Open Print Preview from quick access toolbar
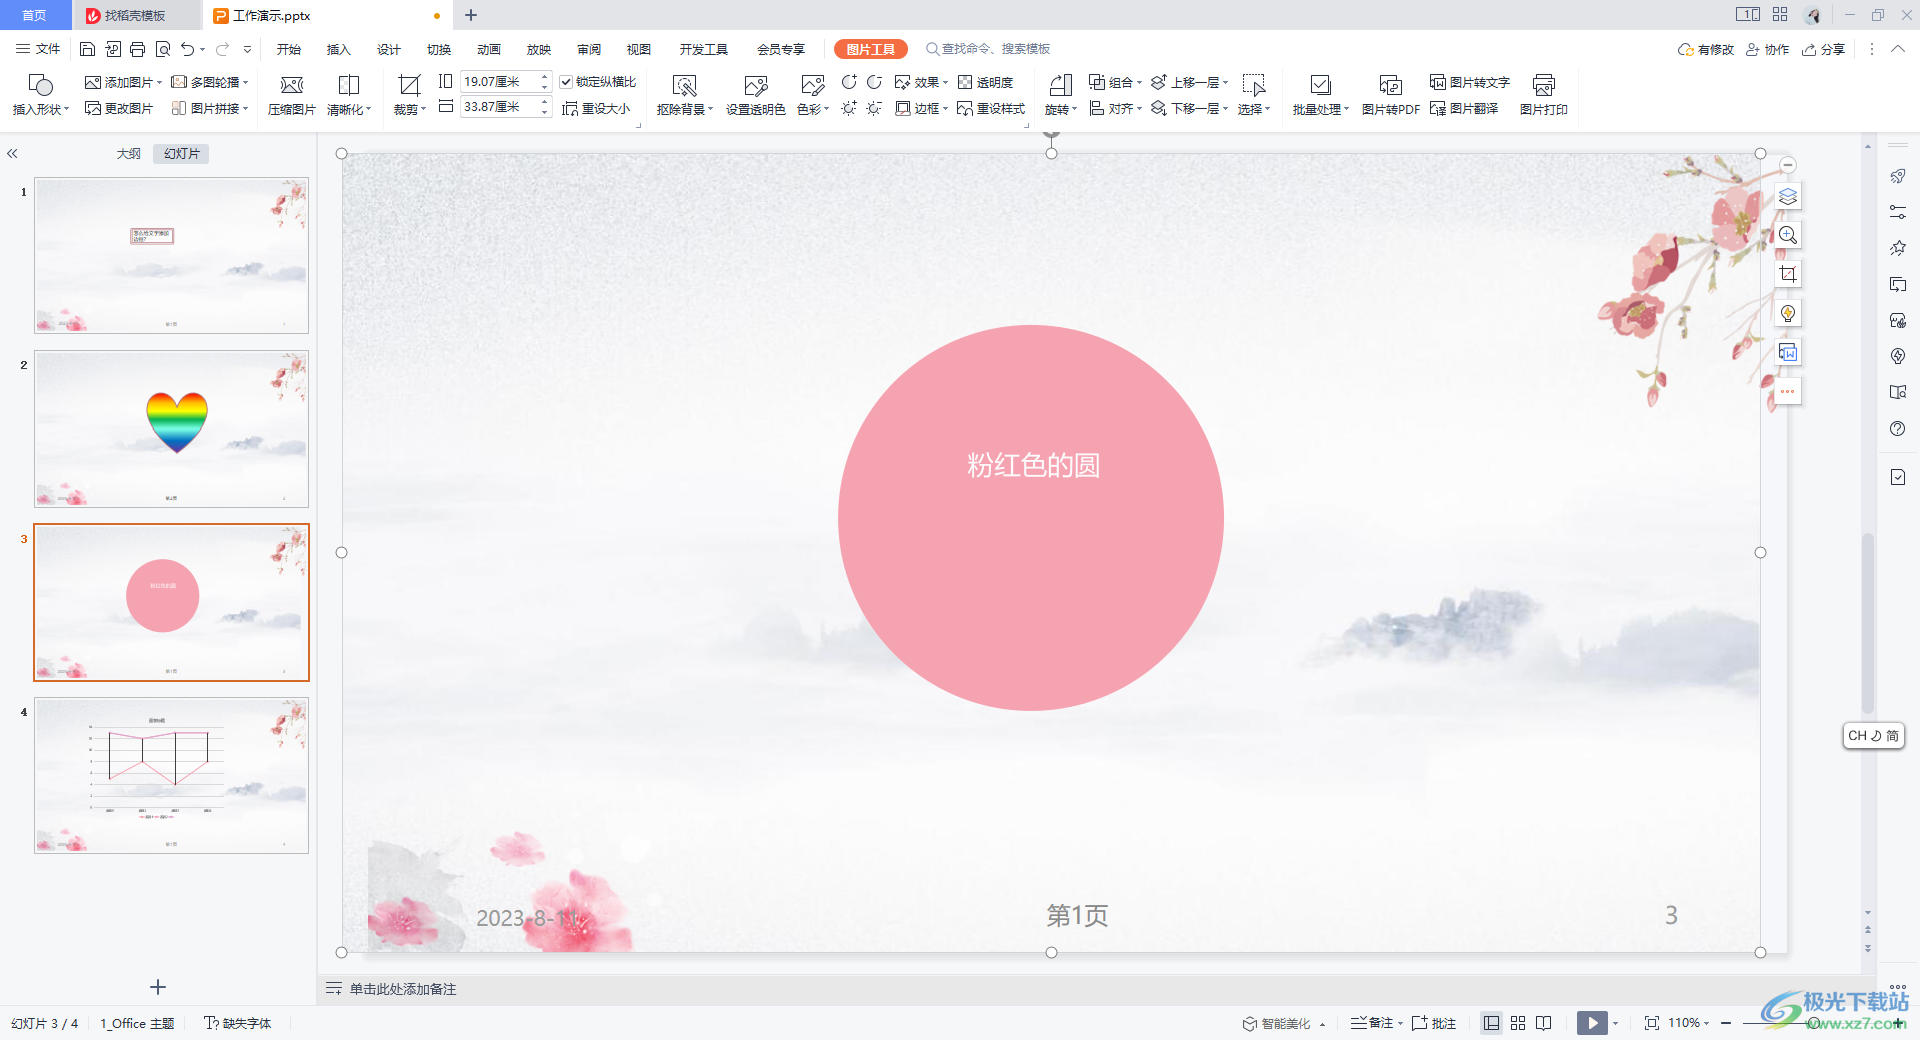The image size is (1920, 1040). (162, 49)
